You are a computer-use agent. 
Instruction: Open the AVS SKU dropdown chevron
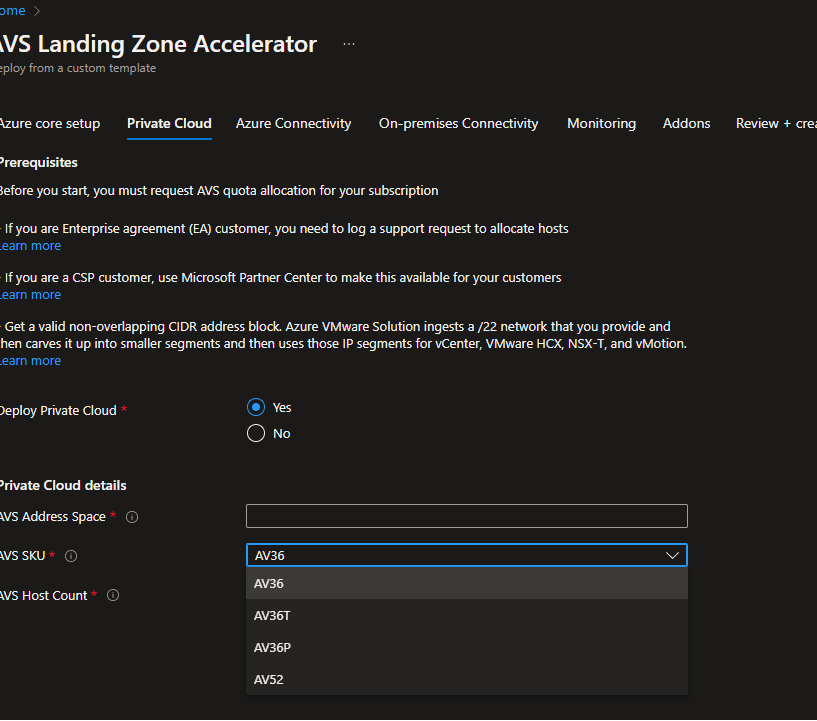point(673,555)
